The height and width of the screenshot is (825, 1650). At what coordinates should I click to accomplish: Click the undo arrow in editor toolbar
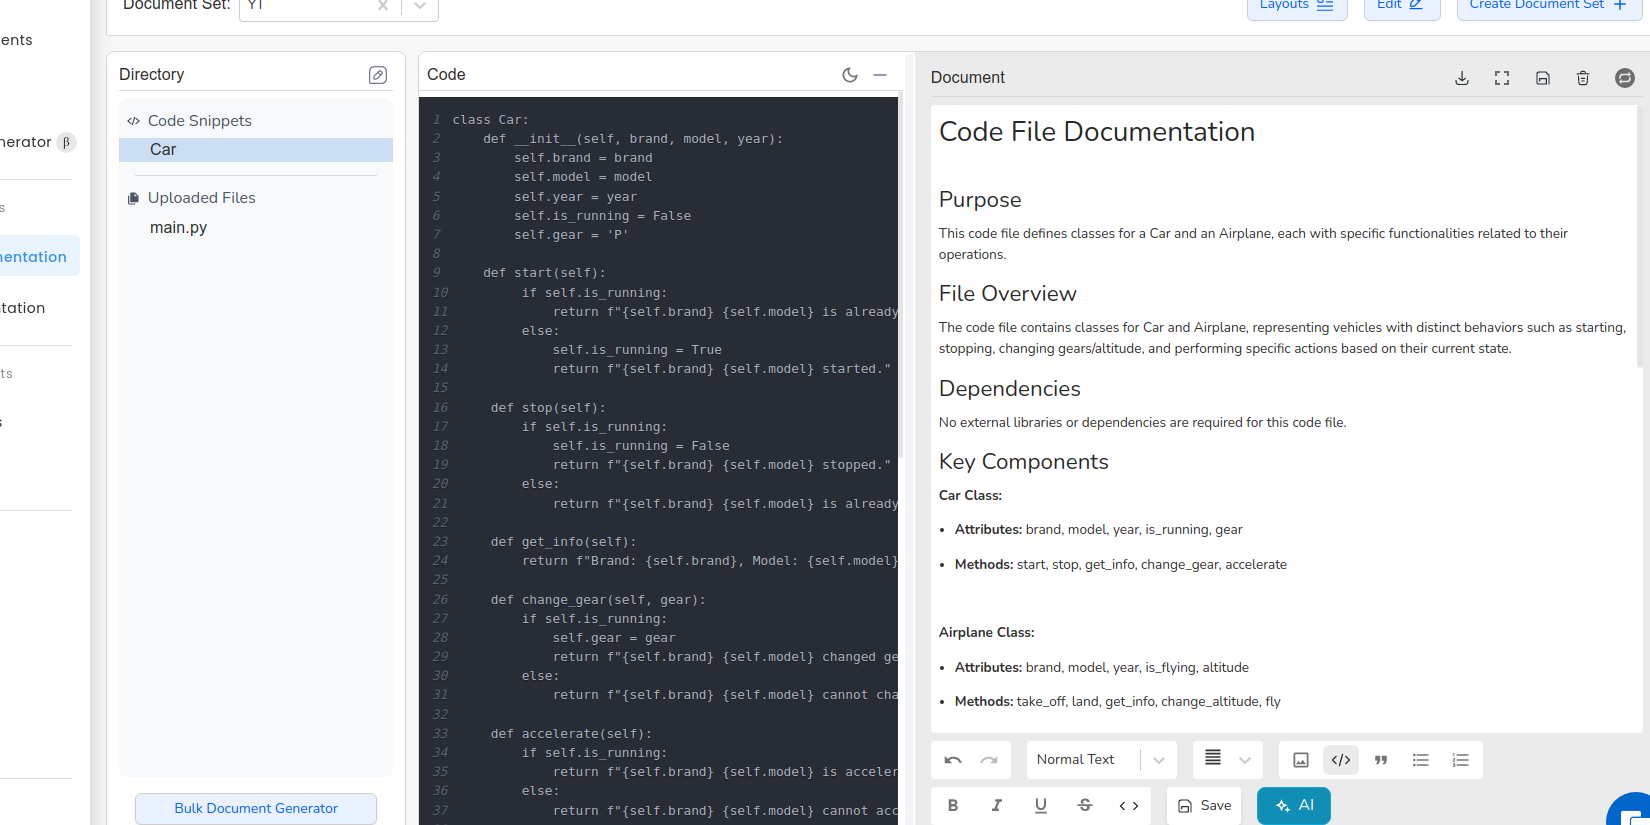pos(952,760)
